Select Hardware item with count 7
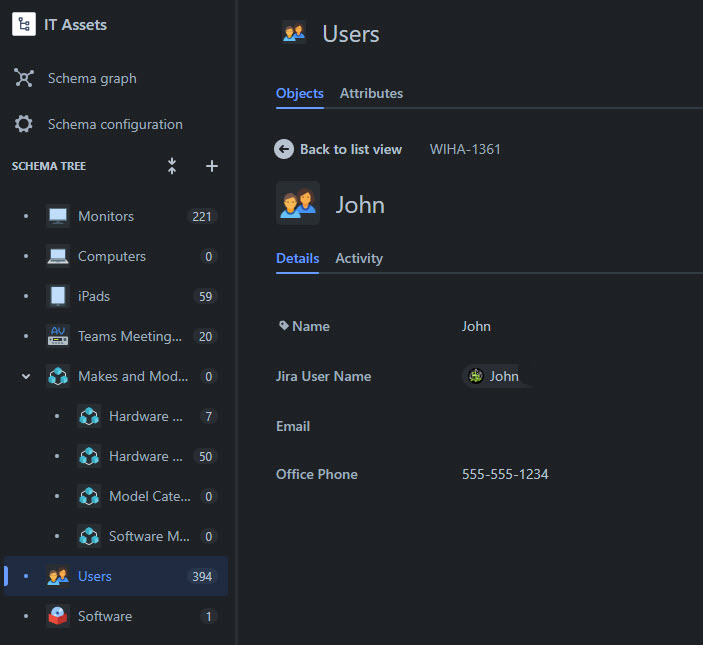Image resolution: width=703 pixels, height=645 pixels. (146, 416)
